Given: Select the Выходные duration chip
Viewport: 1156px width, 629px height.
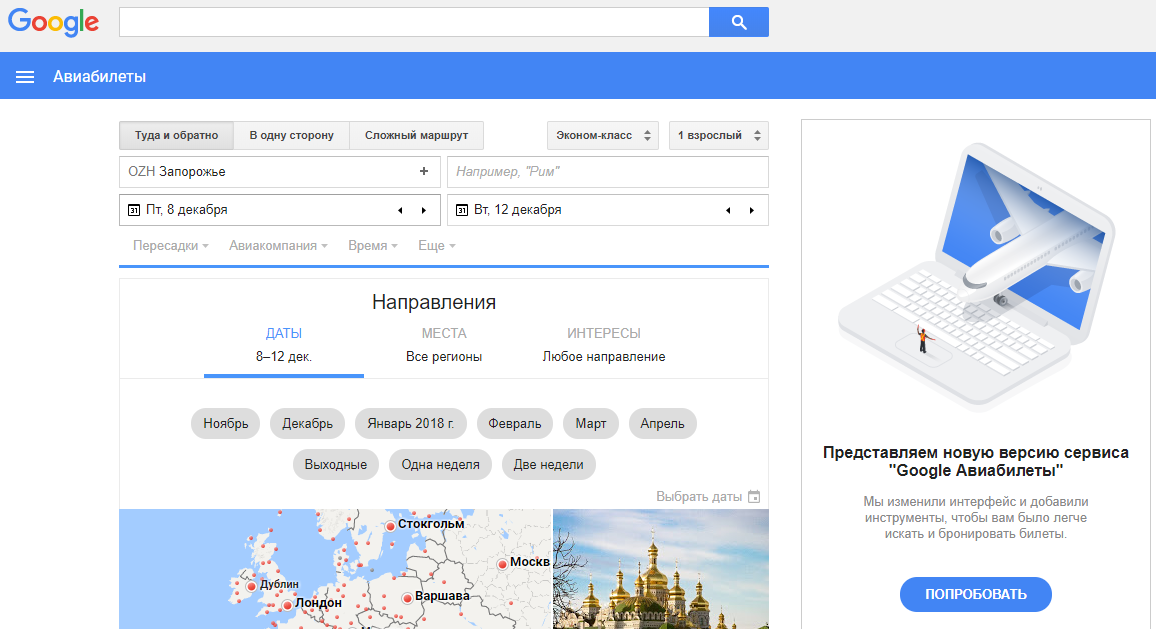Looking at the screenshot, I should (335, 465).
